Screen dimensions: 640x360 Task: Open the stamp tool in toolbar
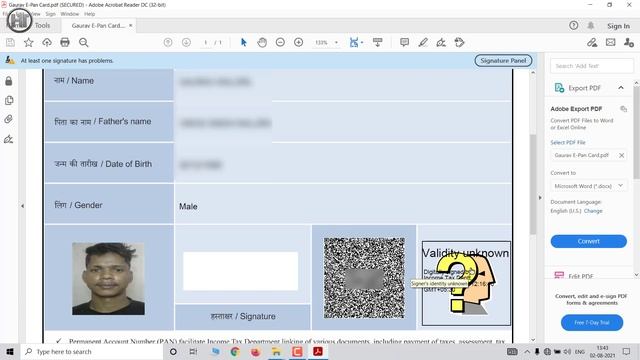[x=460, y=42]
